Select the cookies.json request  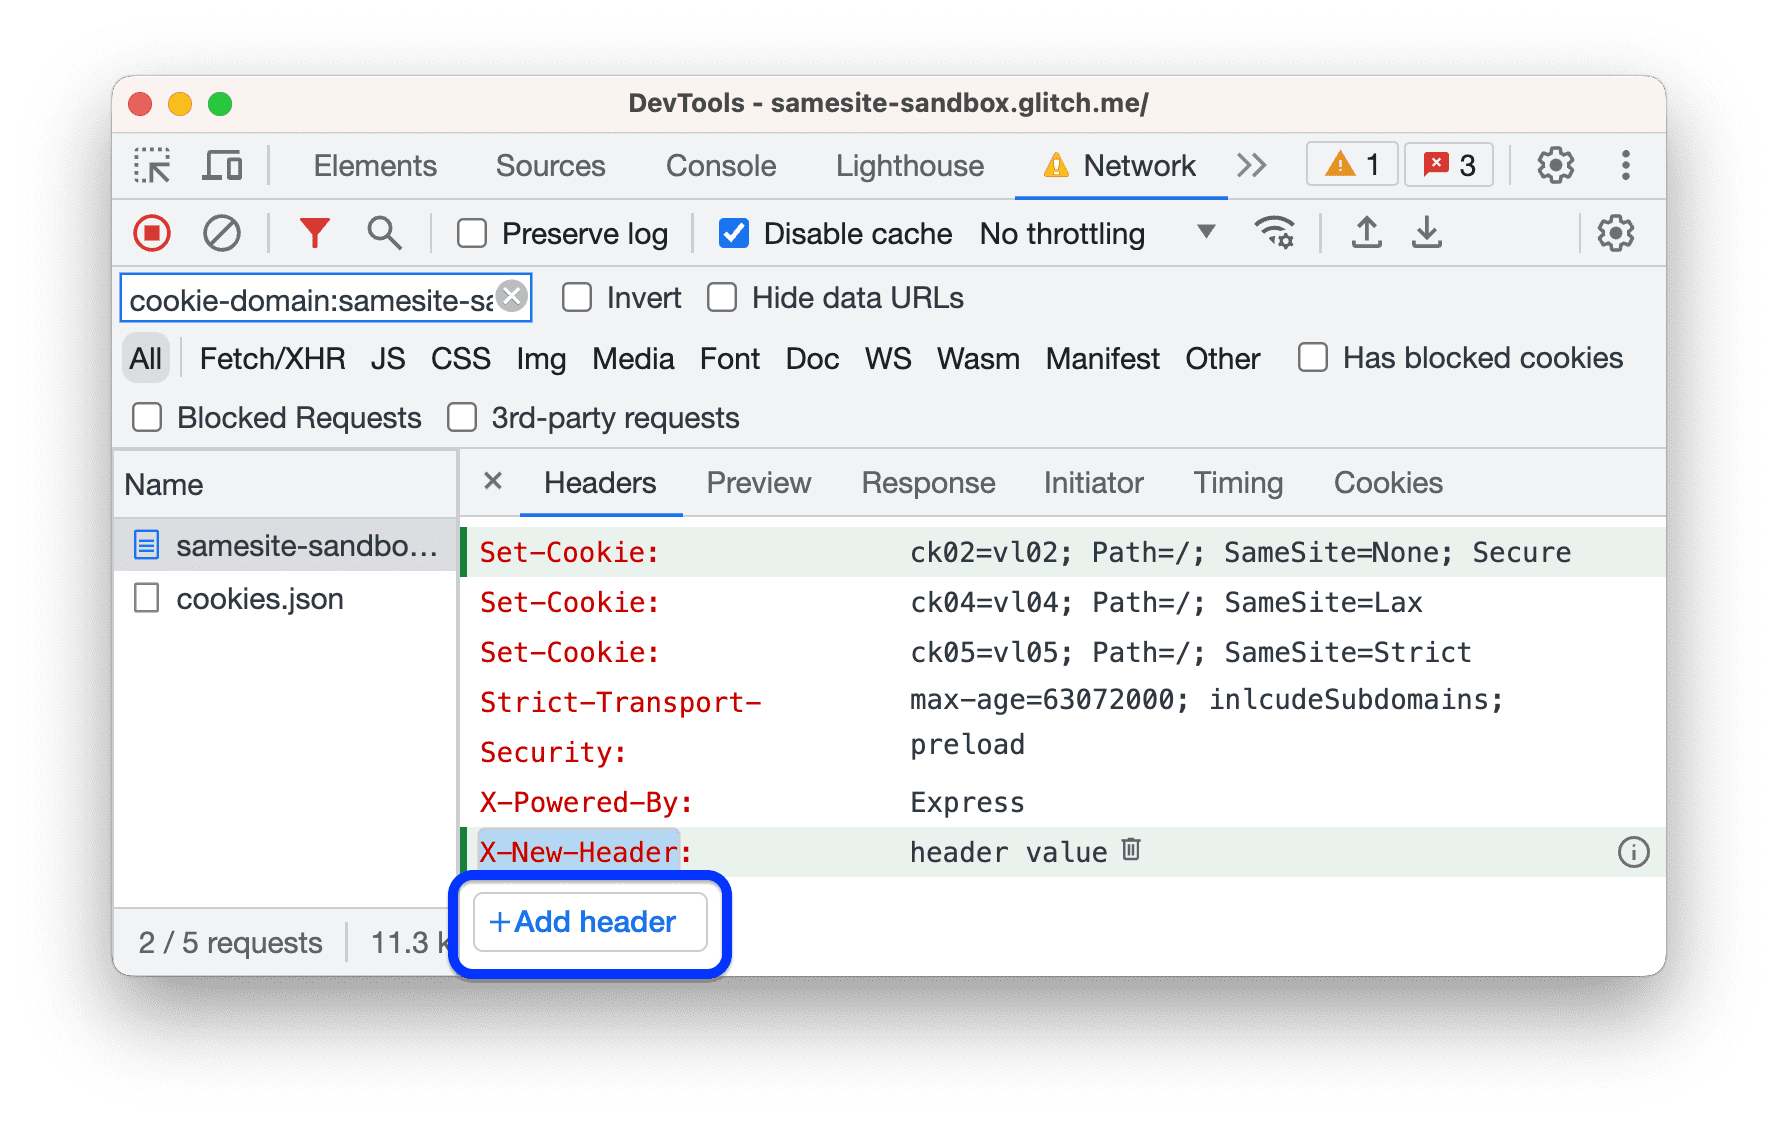[x=259, y=598]
